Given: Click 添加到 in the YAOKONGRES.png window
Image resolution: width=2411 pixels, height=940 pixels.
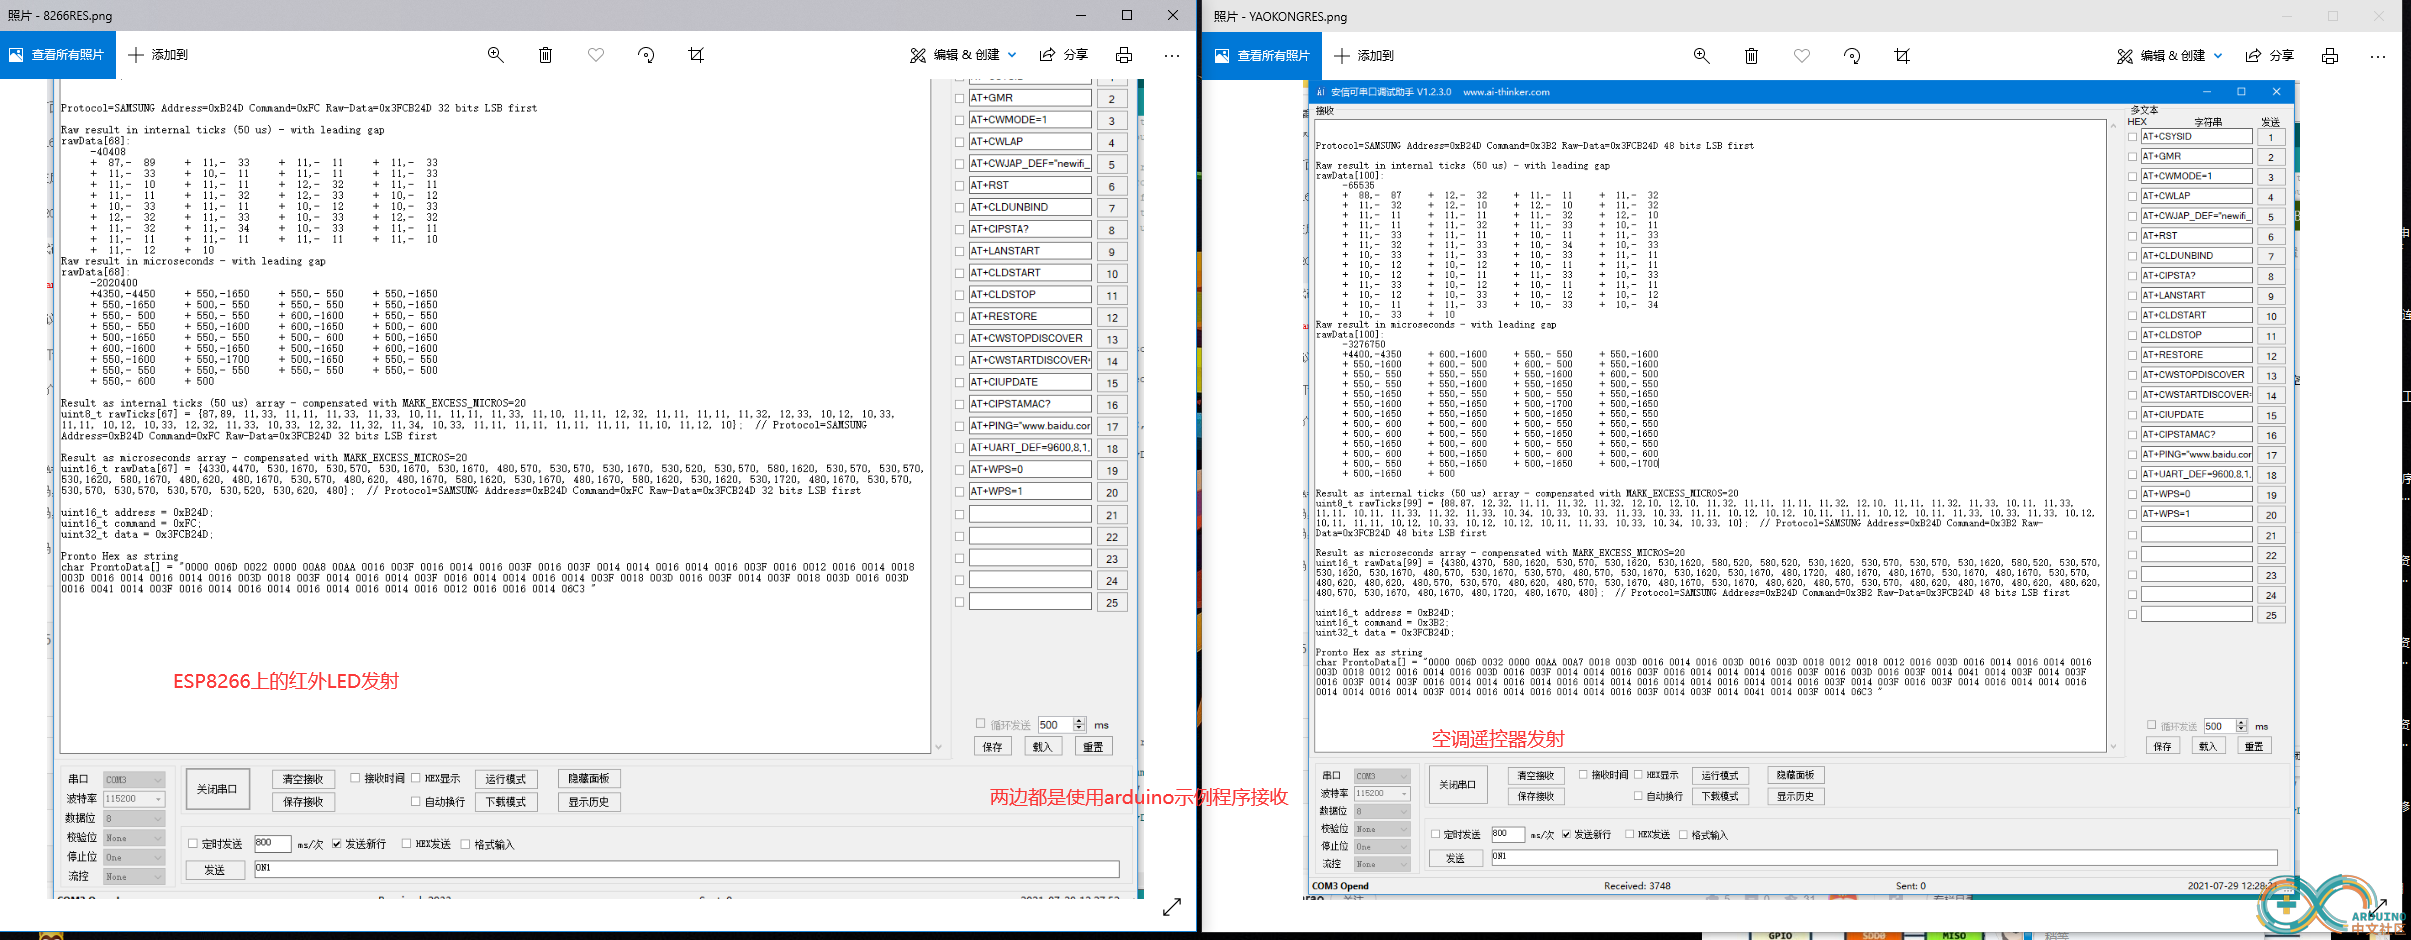Looking at the screenshot, I should click(1364, 56).
